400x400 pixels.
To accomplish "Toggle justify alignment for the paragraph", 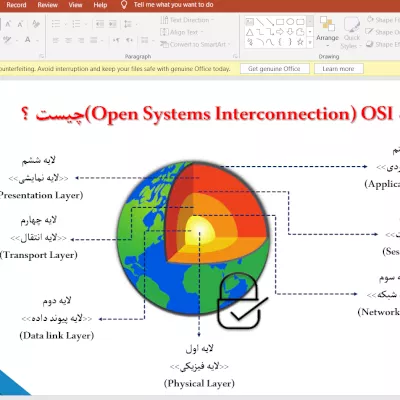I will [x=93, y=40].
